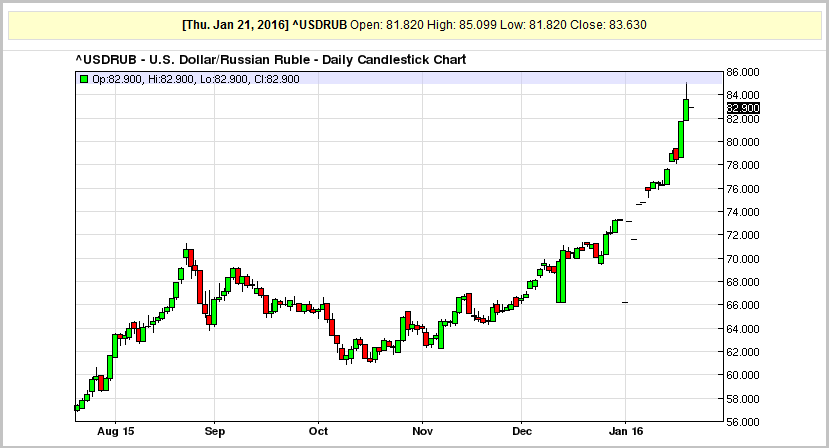Click the highlighted 82.900 price label

click(x=743, y=108)
